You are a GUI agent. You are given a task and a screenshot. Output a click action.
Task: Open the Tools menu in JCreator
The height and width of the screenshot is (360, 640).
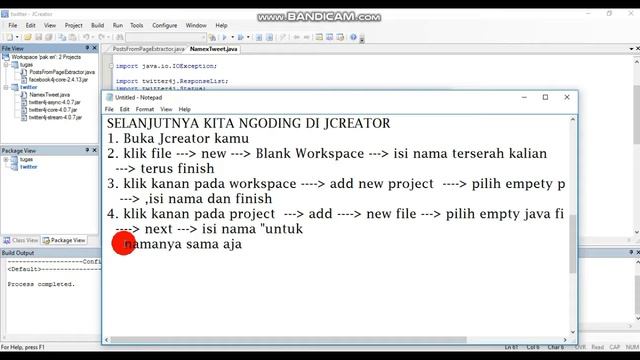(x=136, y=25)
